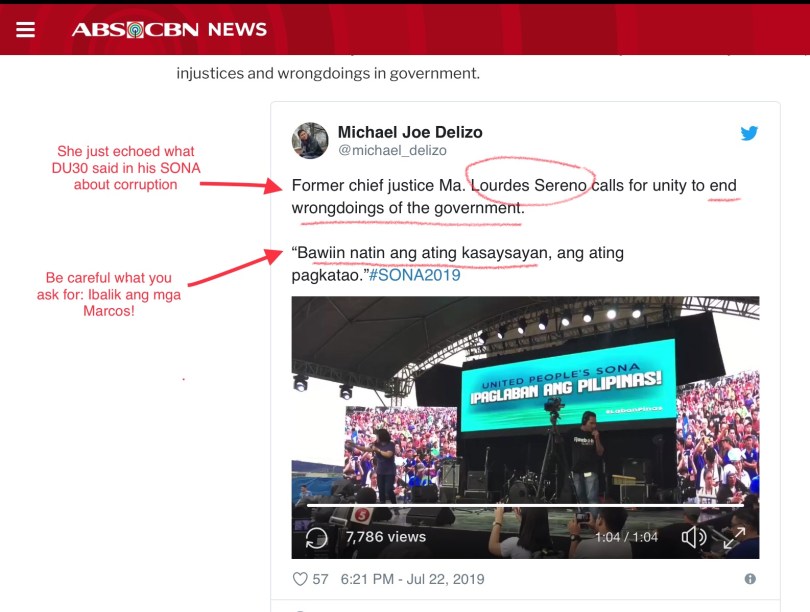Mute the video with the speaker icon
Screen dimensions: 810x612
[693, 538]
